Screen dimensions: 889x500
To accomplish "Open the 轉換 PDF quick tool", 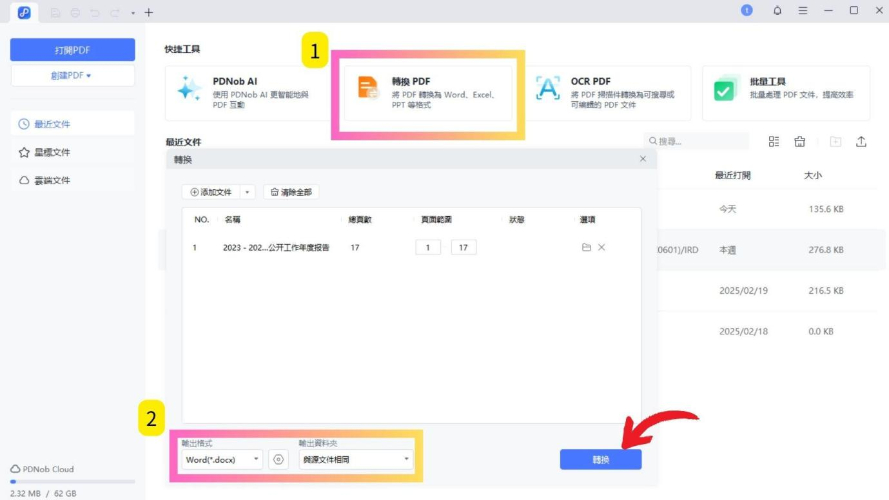I will [428, 93].
